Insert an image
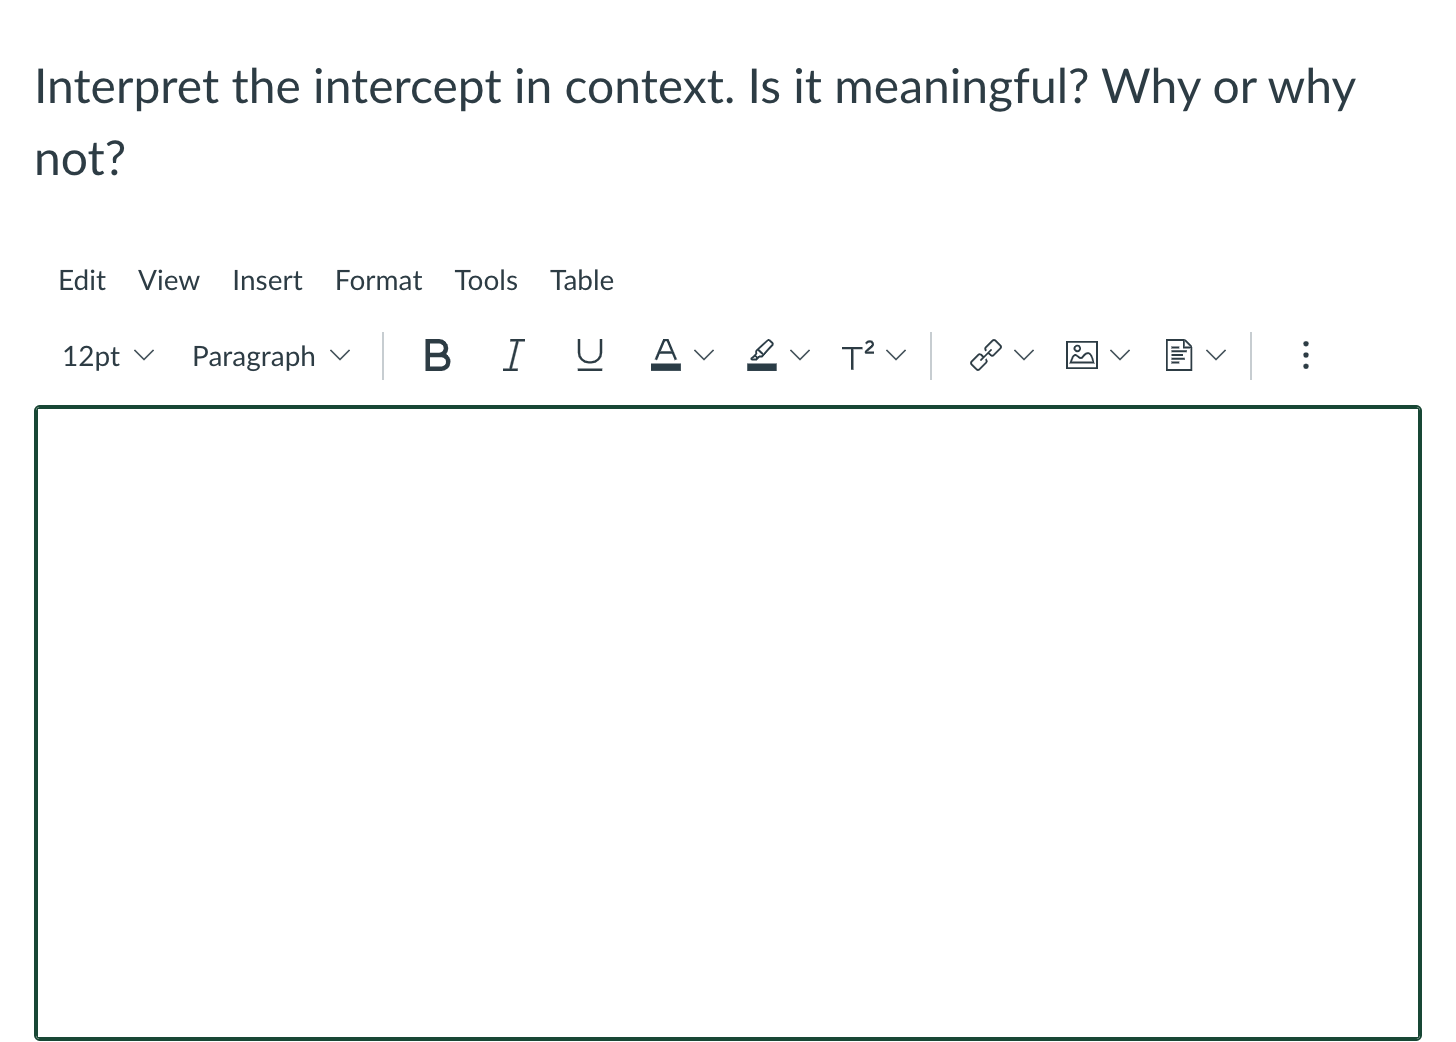 [1081, 355]
